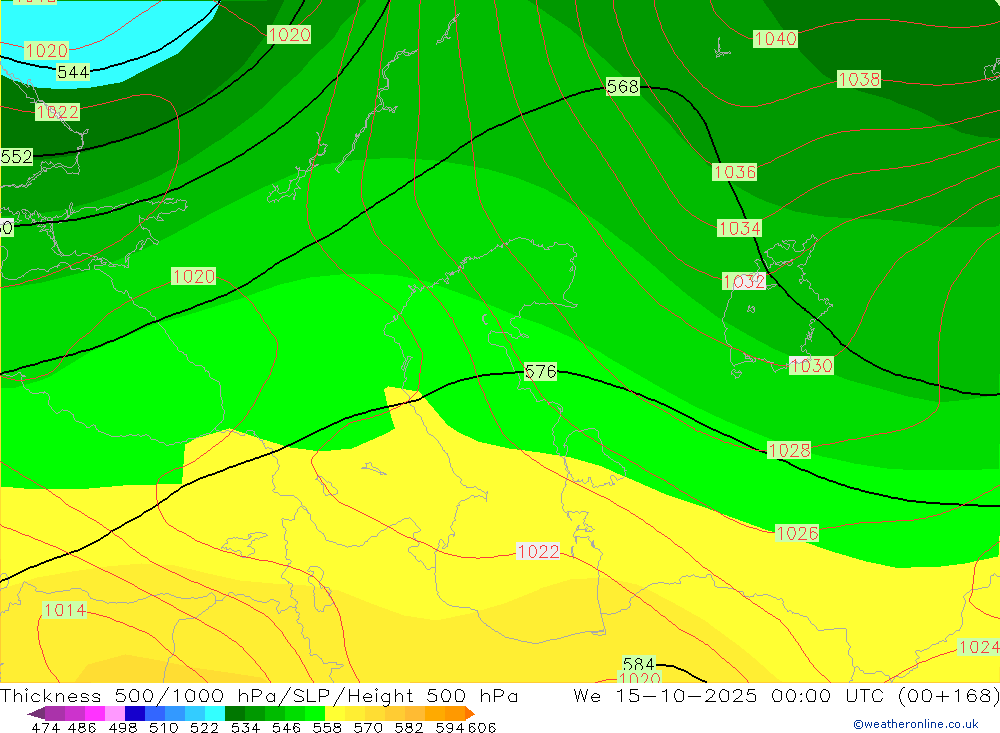Click the 1040 isobar label
This screenshot has height=733, width=1000.
(775, 39)
